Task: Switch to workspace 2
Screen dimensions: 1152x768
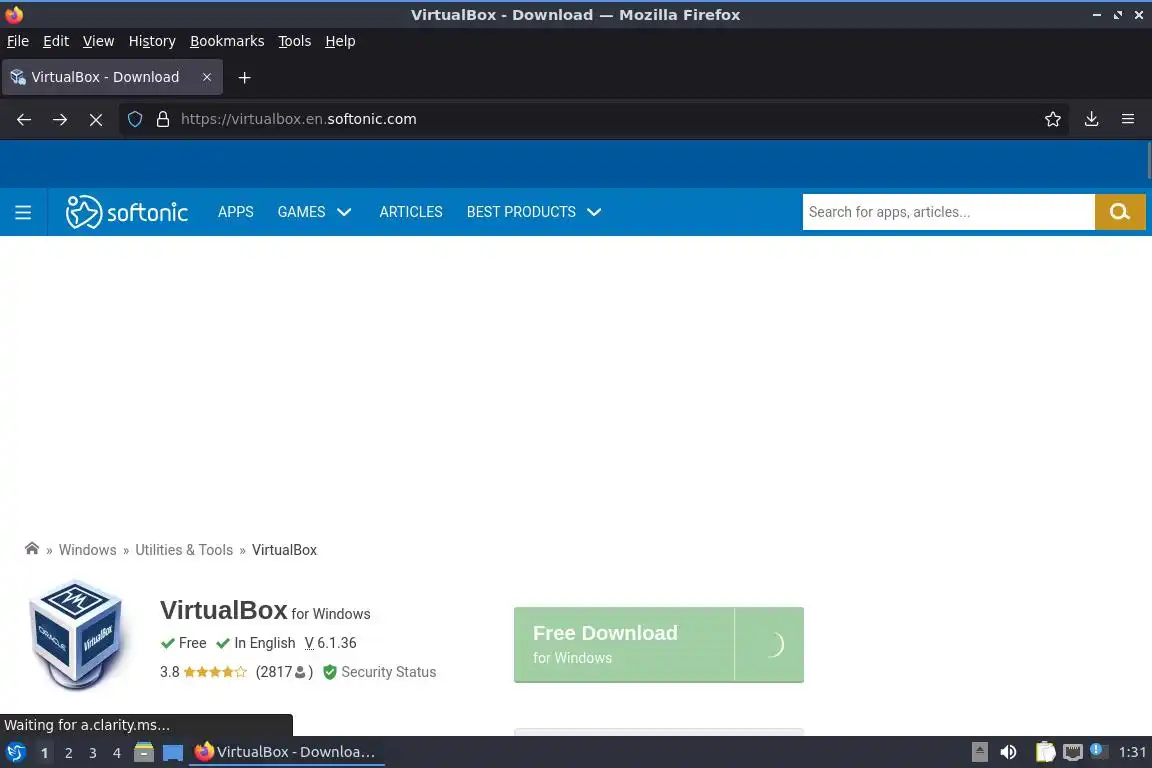Action: 68,753
